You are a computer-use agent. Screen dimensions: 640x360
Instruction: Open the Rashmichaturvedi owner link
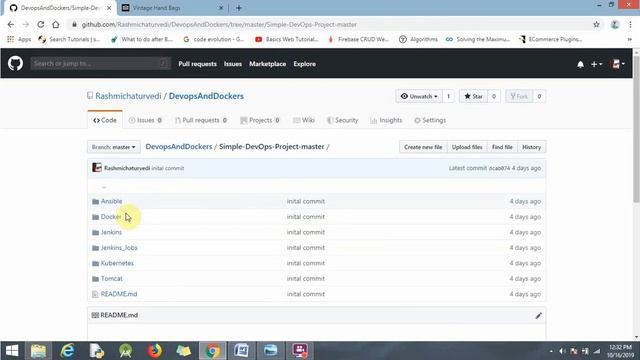tap(128, 96)
